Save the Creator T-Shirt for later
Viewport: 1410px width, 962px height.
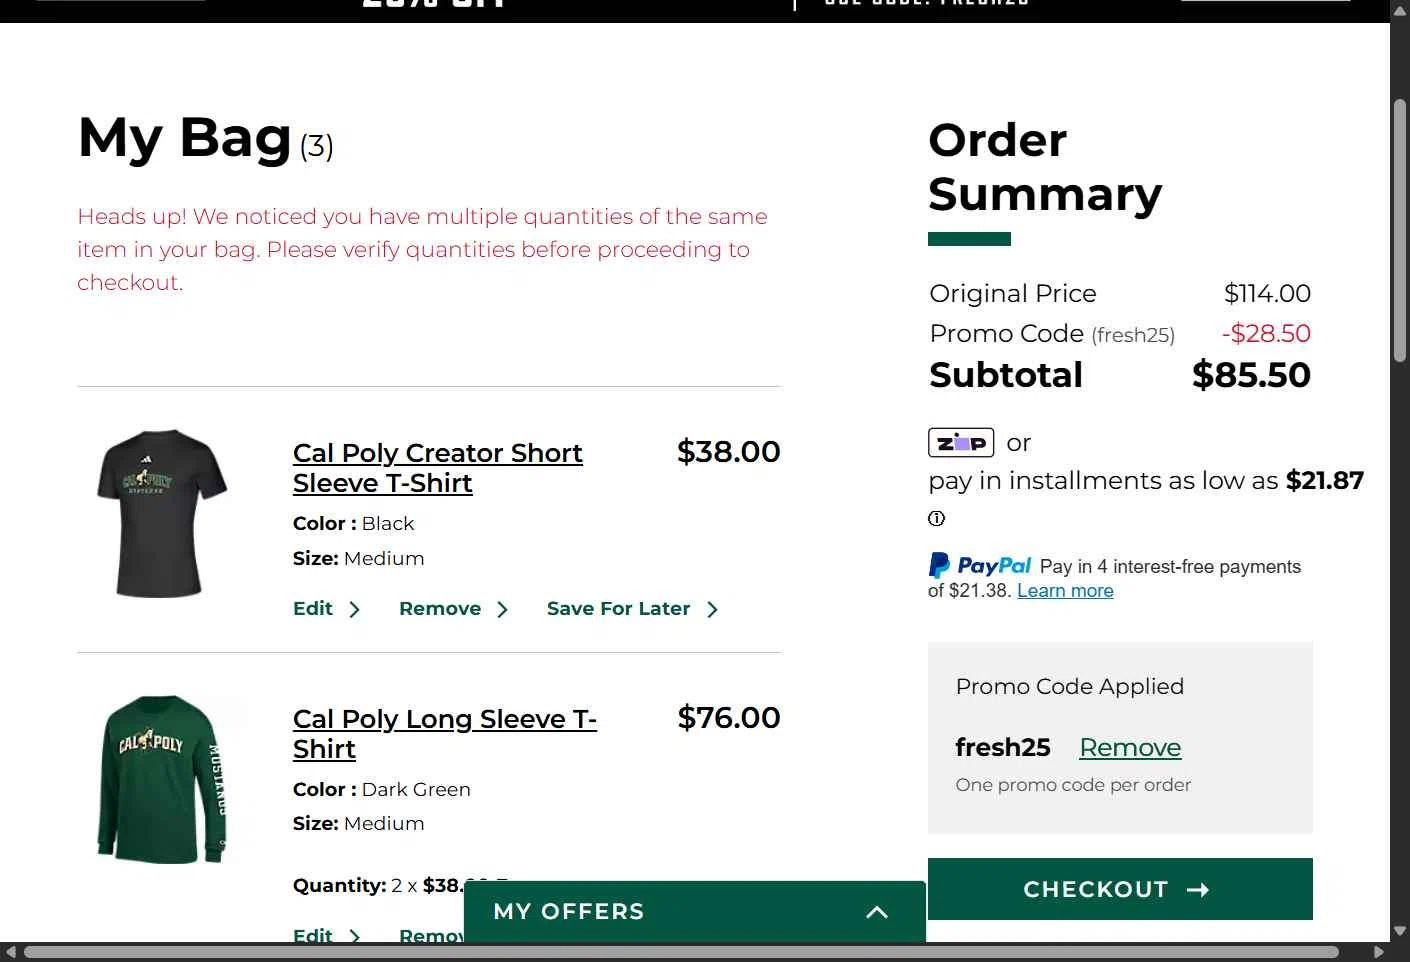click(x=632, y=608)
